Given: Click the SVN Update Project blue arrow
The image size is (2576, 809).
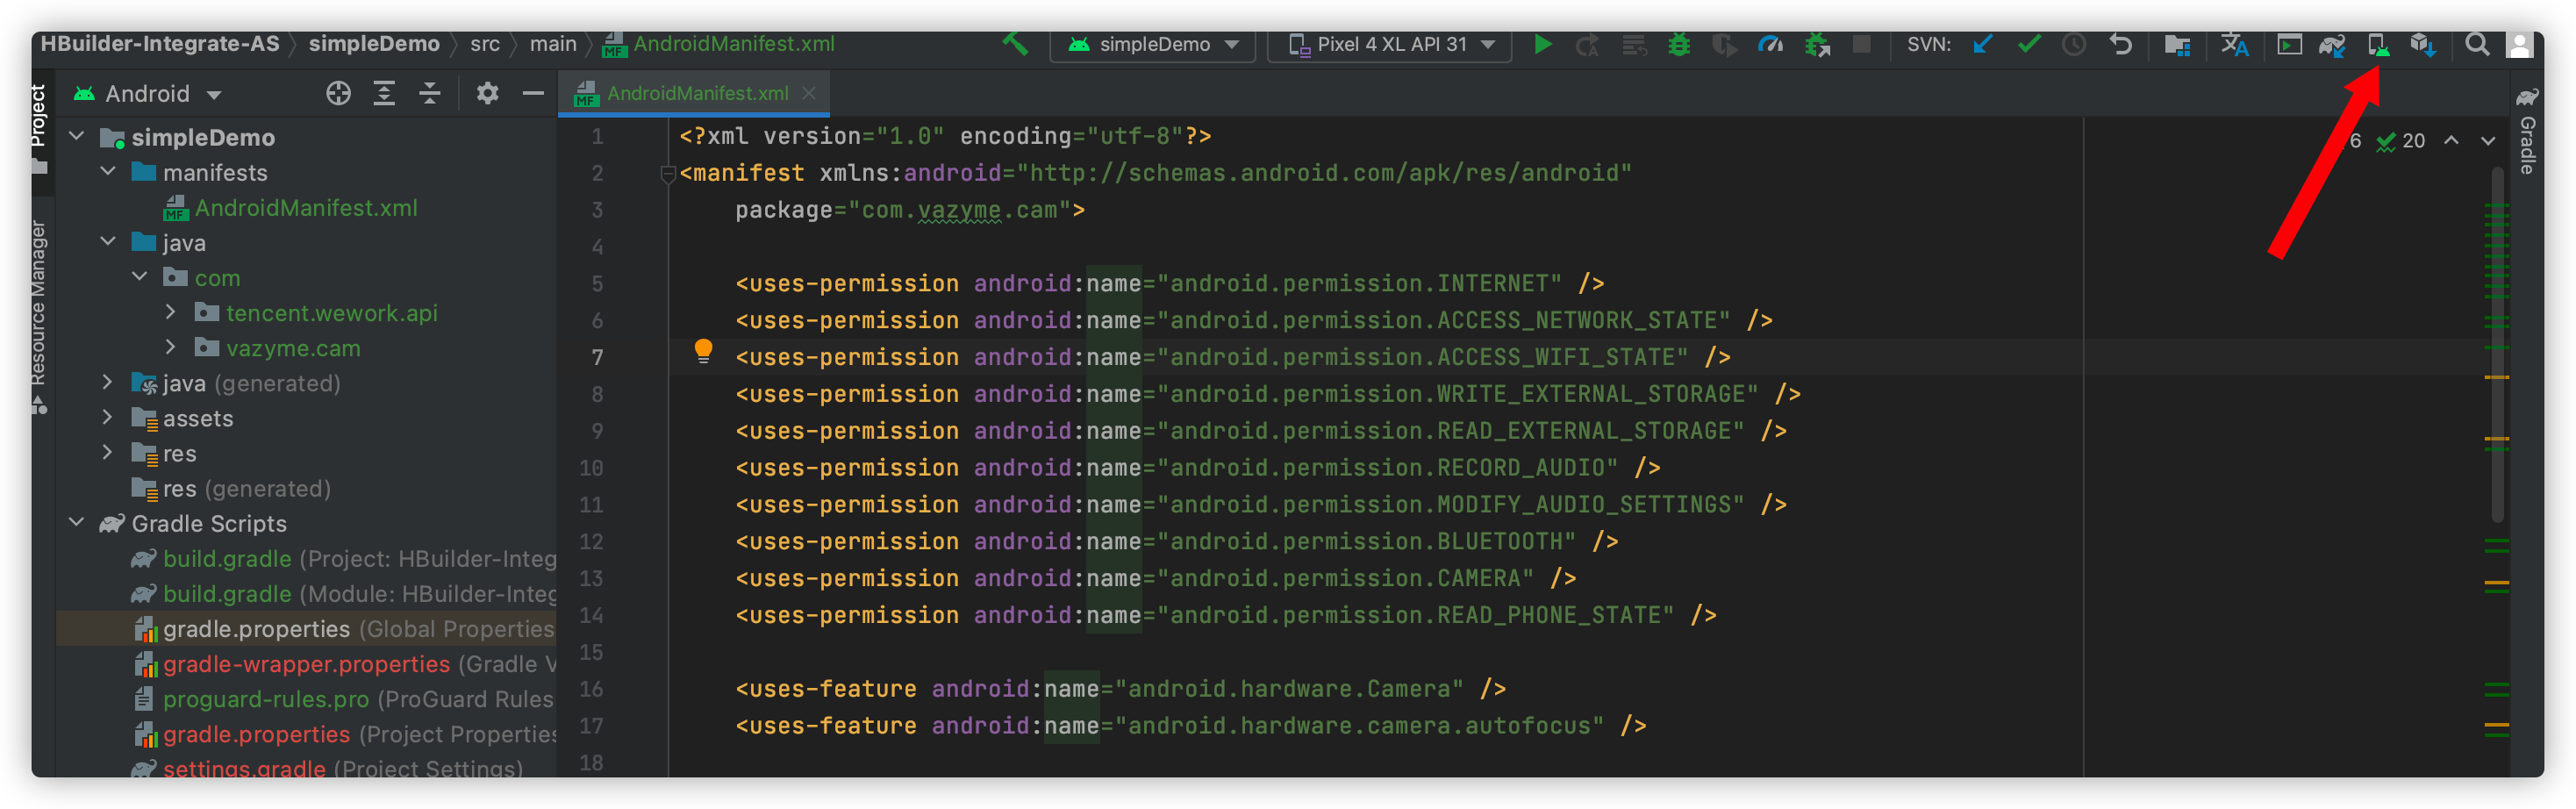Looking at the screenshot, I should (x=1983, y=44).
